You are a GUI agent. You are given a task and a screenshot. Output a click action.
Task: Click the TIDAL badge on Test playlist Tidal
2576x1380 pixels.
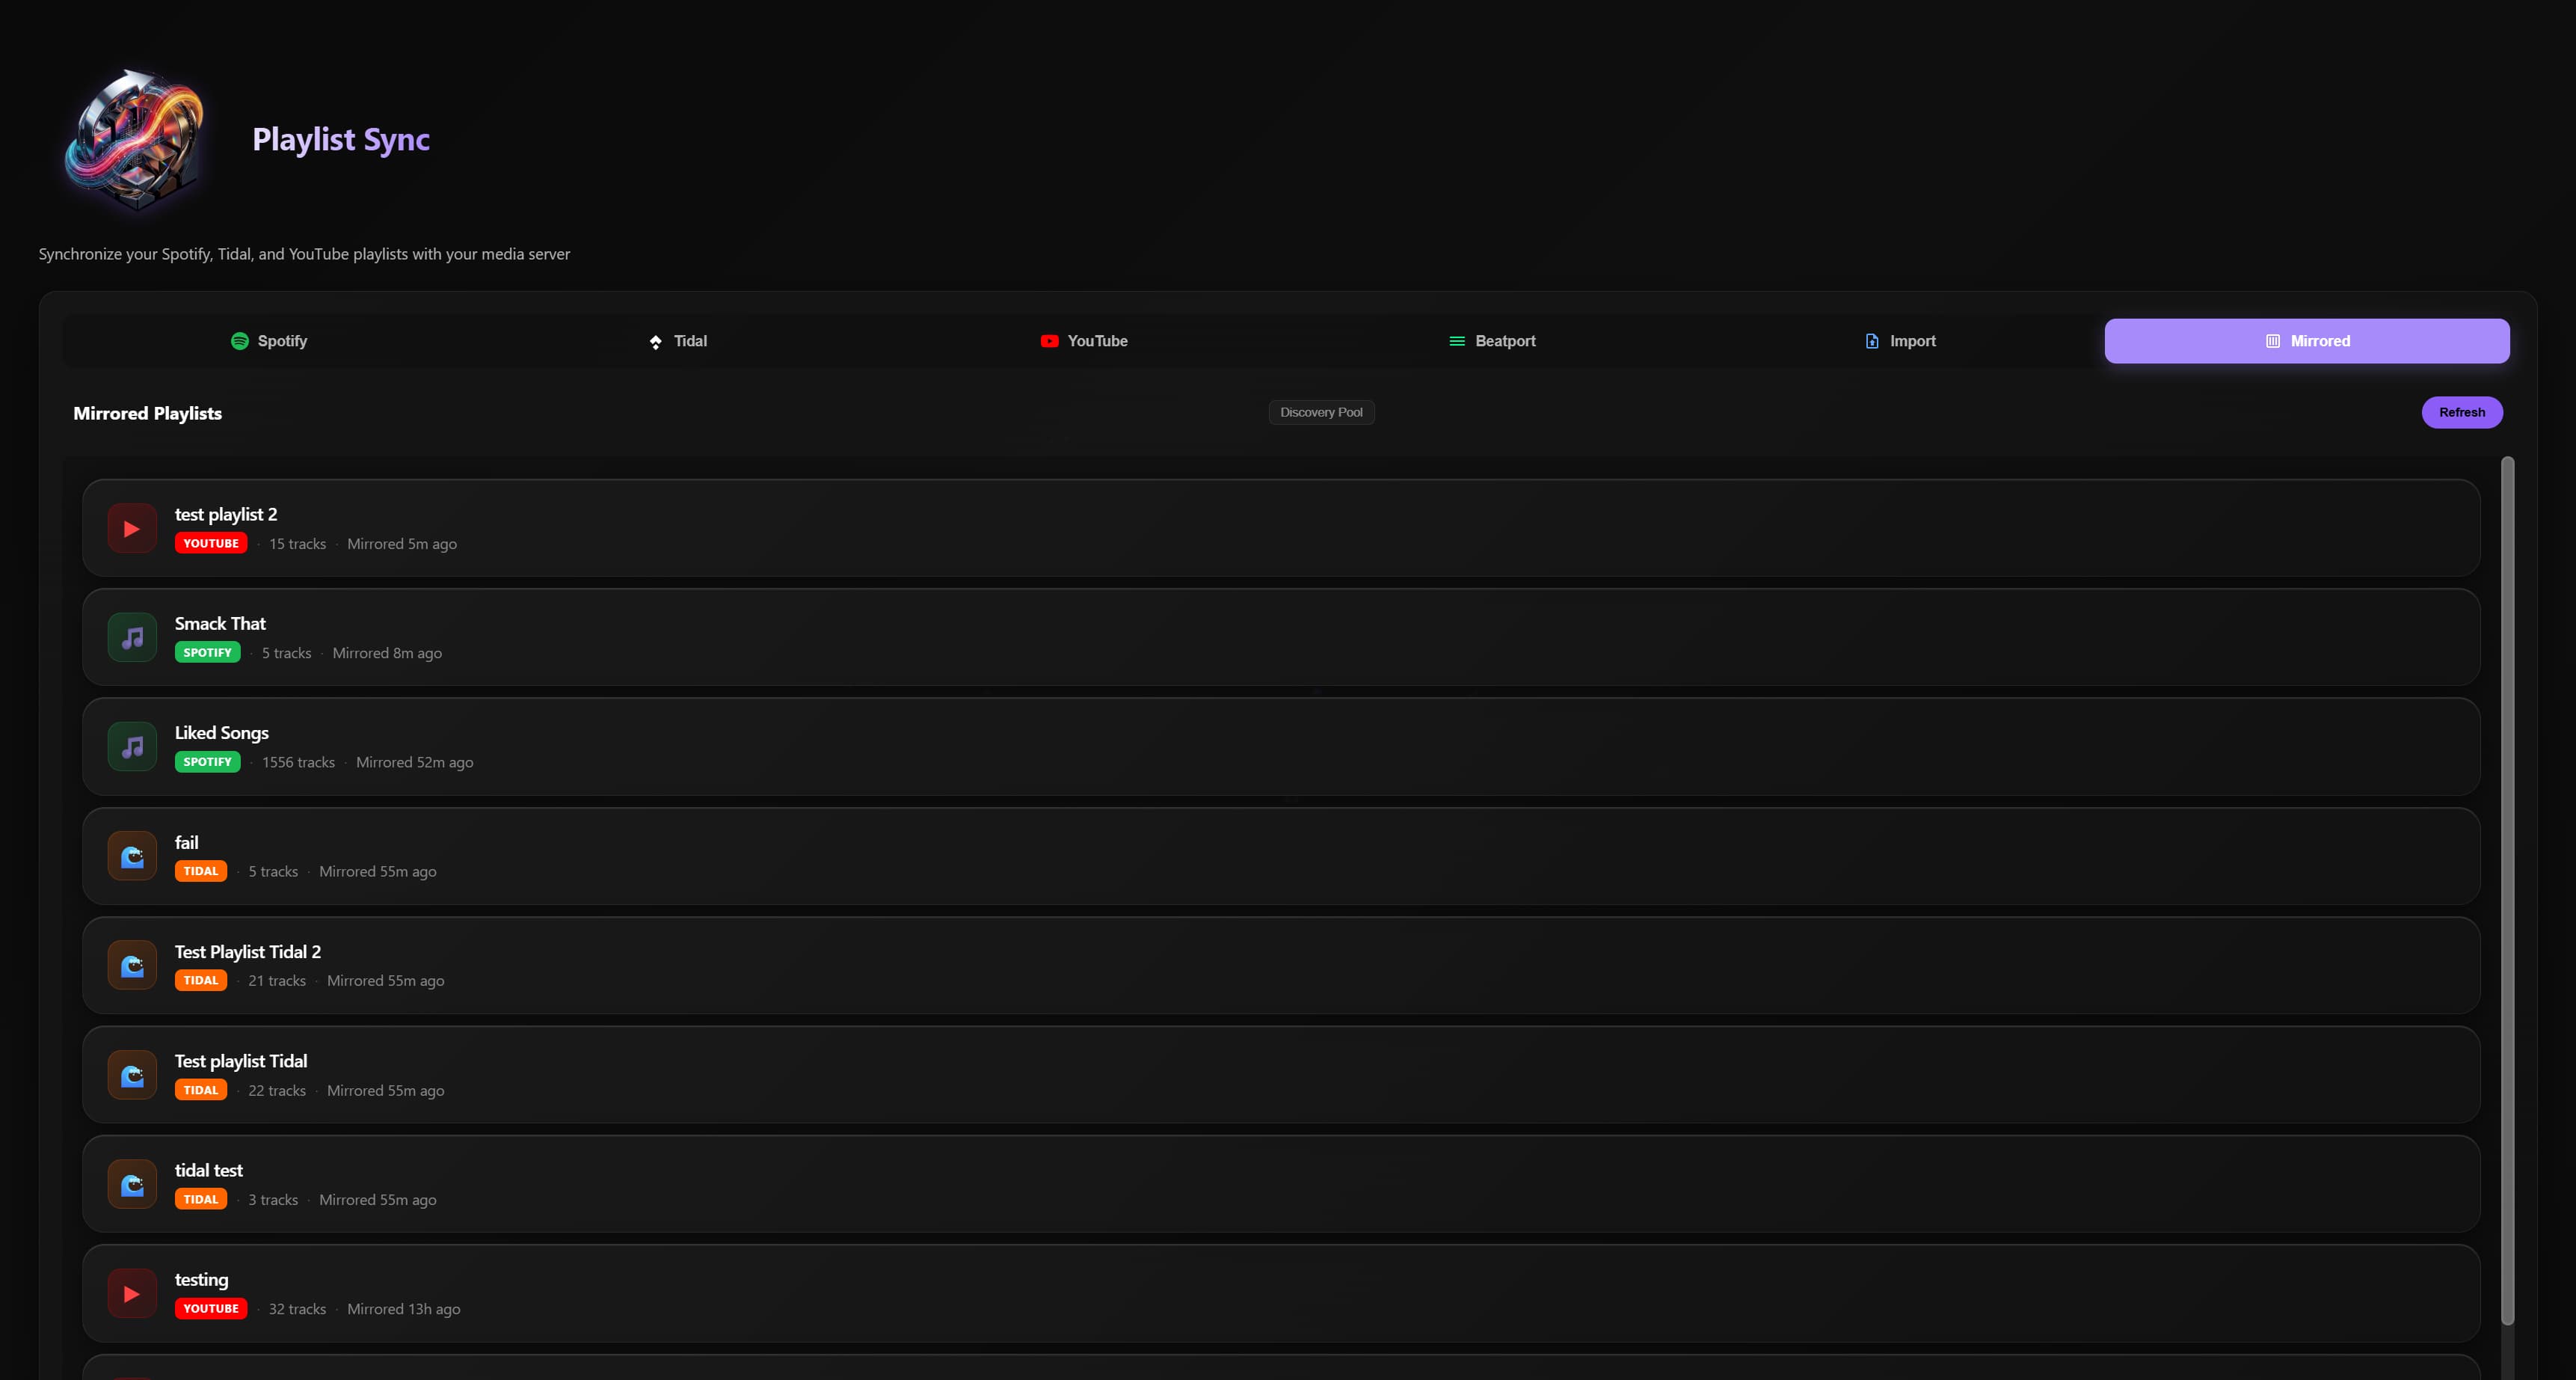point(201,1090)
